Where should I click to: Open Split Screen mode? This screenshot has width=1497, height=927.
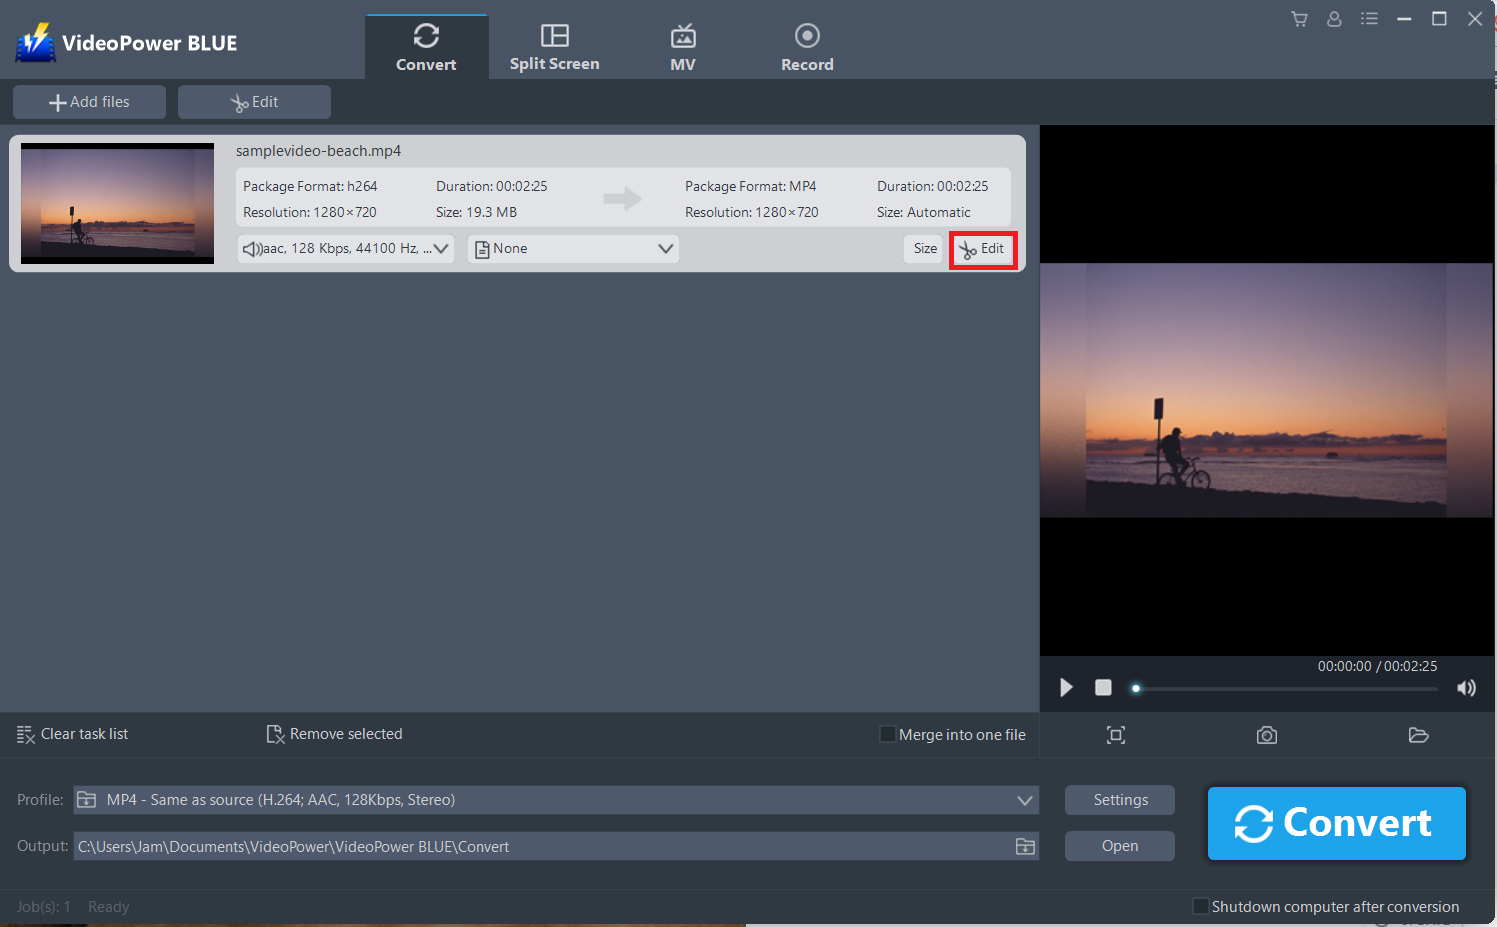(x=554, y=46)
